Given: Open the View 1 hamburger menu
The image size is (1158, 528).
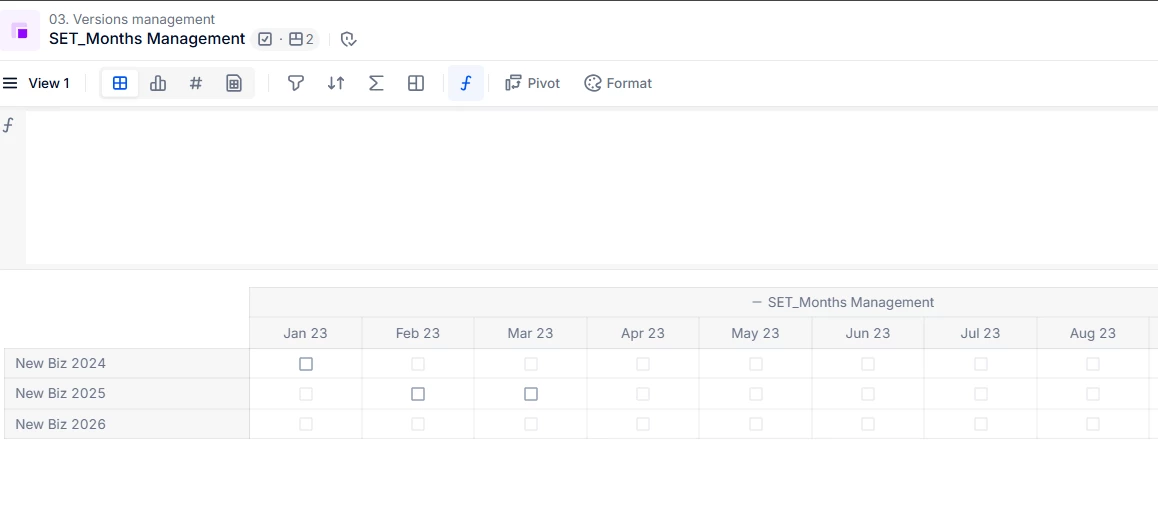Looking at the screenshot, I should coord(10,83).
